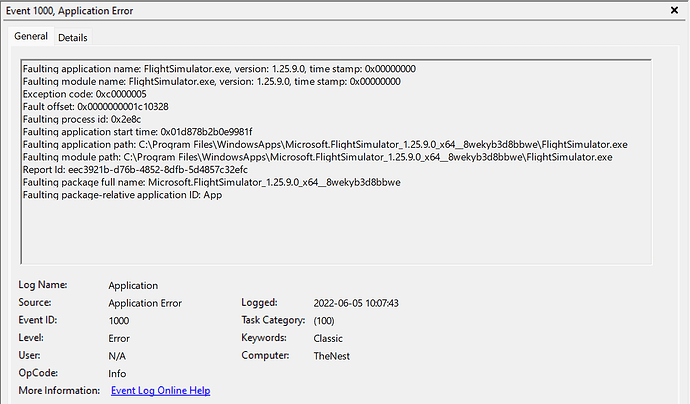
Task: Click the Faulting application path line
Action: pyautogui.click(x=325, y=144)
